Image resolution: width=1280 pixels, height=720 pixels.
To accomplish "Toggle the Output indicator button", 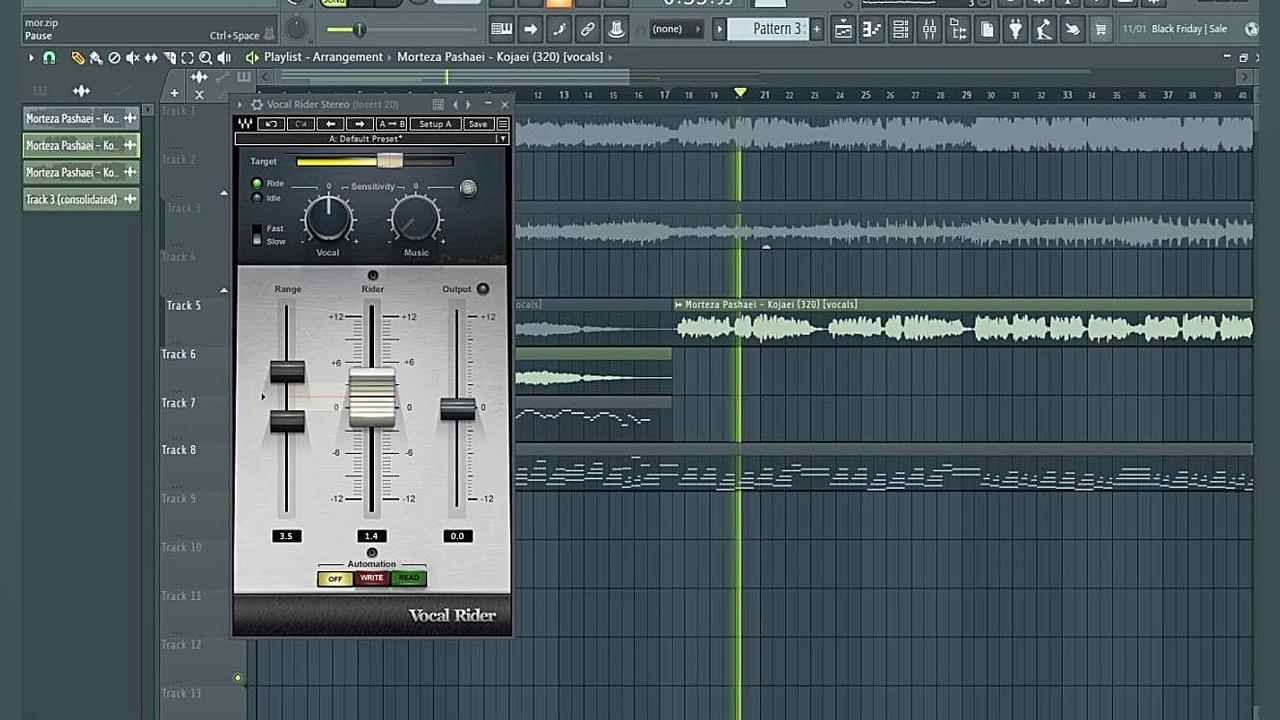I will (x=483, y=289).
